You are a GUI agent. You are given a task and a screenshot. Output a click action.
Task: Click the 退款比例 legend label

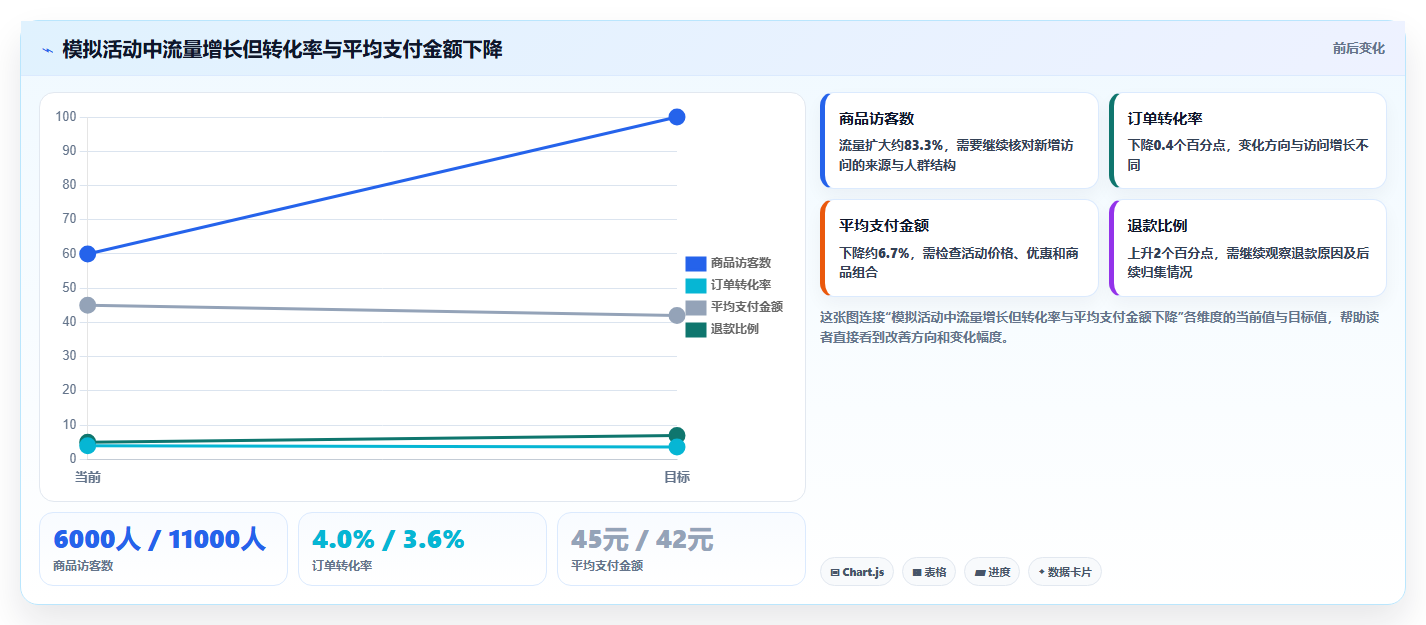[734, 329]
